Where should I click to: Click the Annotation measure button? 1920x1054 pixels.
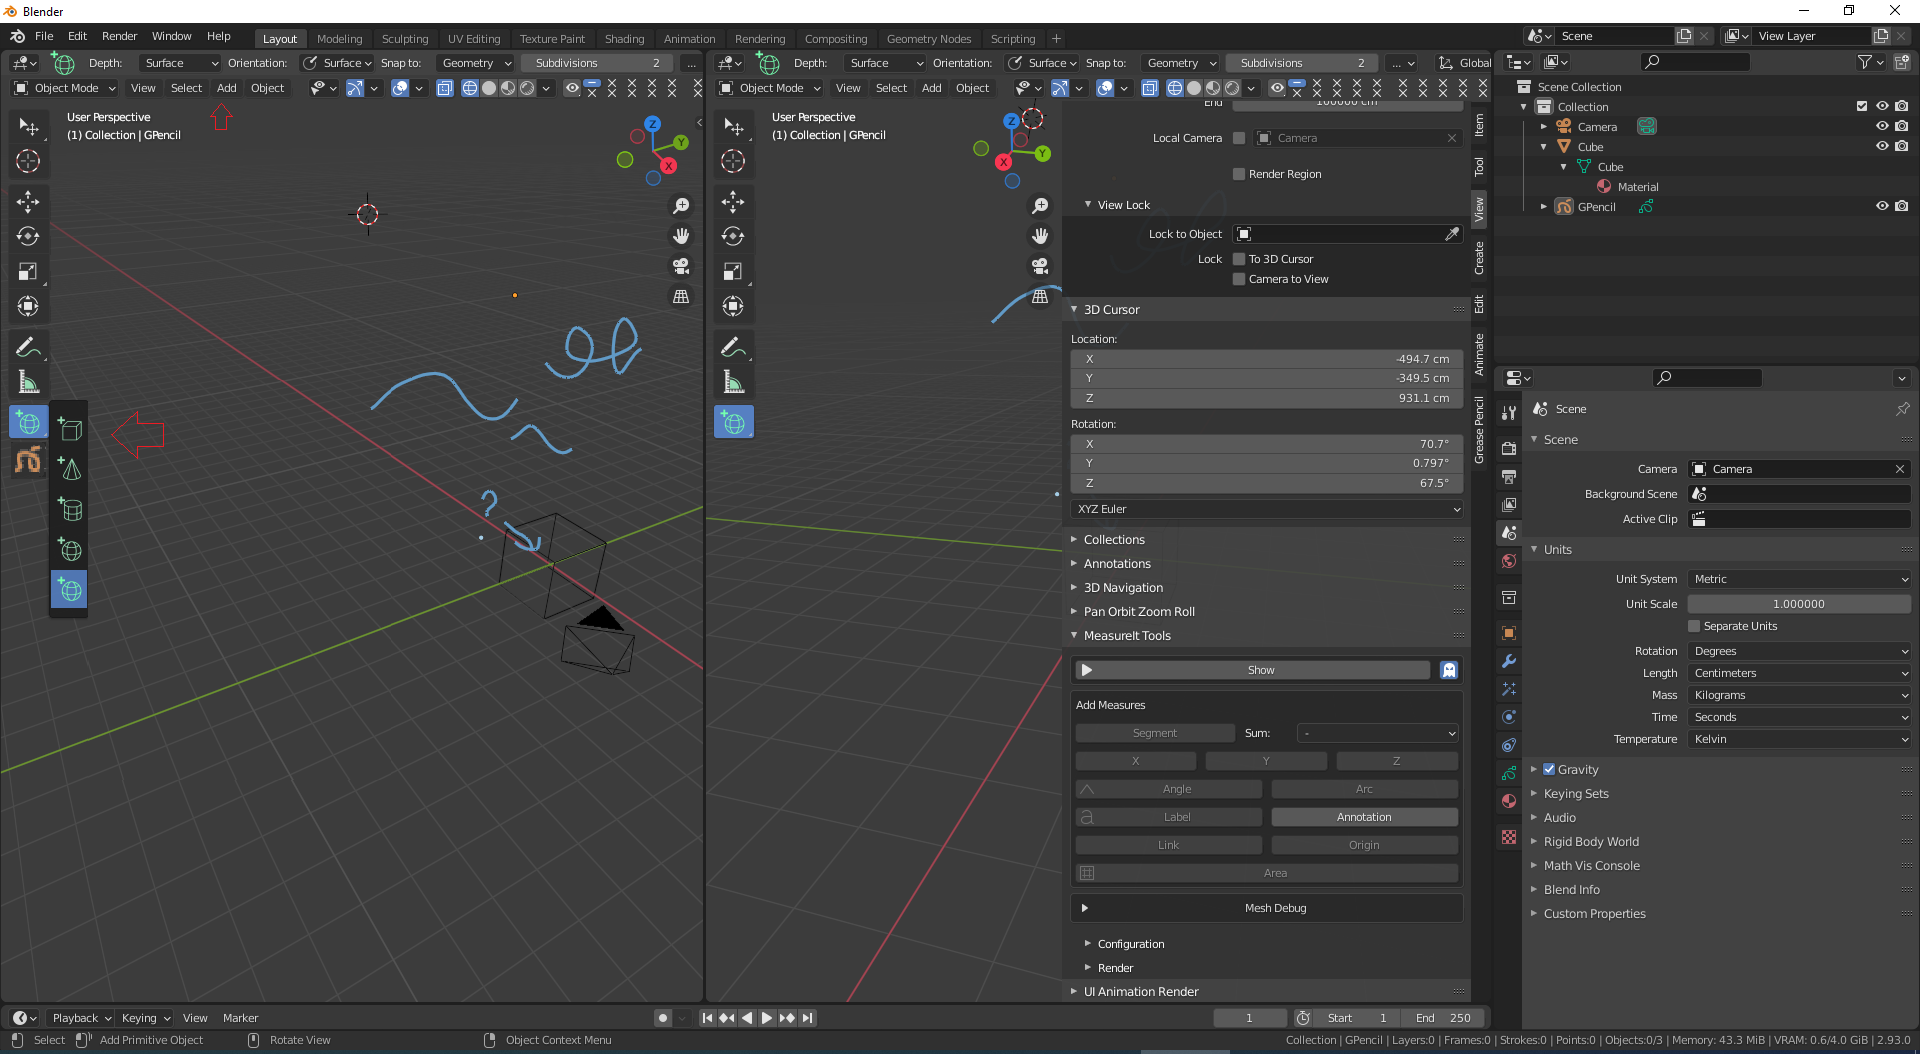(x=1364, y=817)
